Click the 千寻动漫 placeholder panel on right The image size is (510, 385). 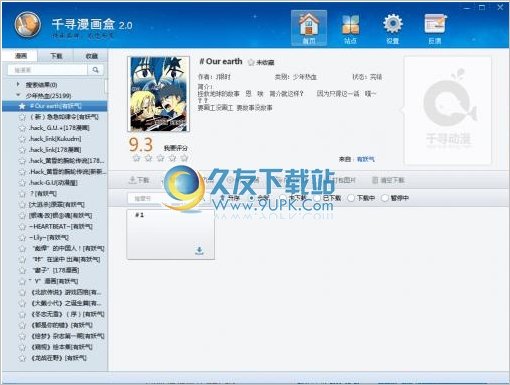pos(447,111)
